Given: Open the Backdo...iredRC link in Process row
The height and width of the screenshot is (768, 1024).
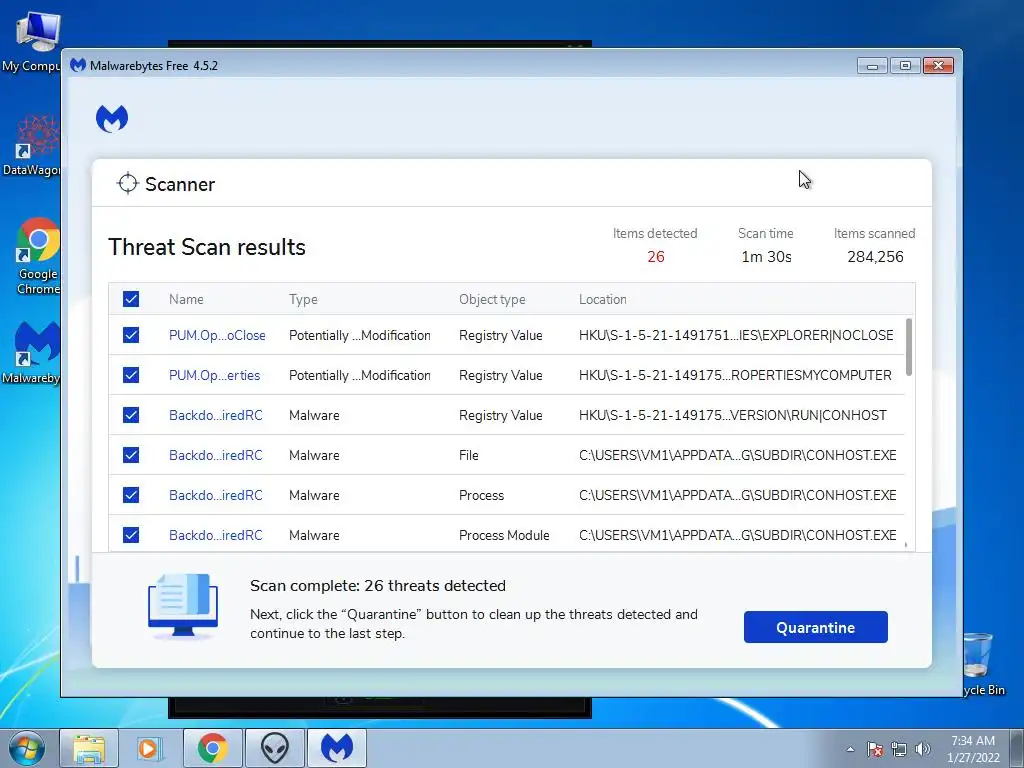Looking at the screenshot, I should point(216,495).
